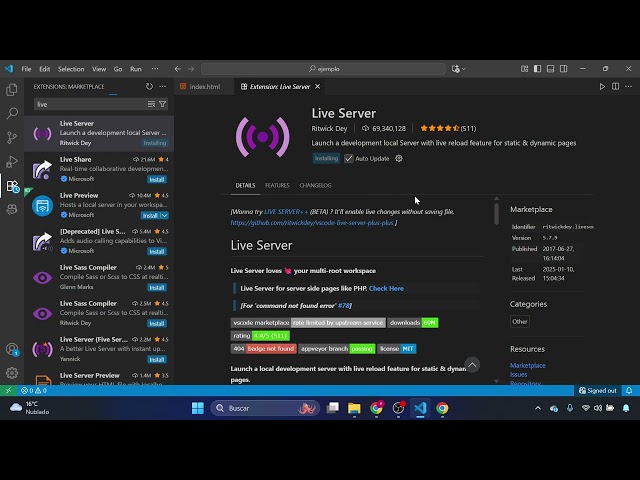This screenshot has width=640, height=480.
Task: Open extensions view more actions menu
Action: [162, 87]
